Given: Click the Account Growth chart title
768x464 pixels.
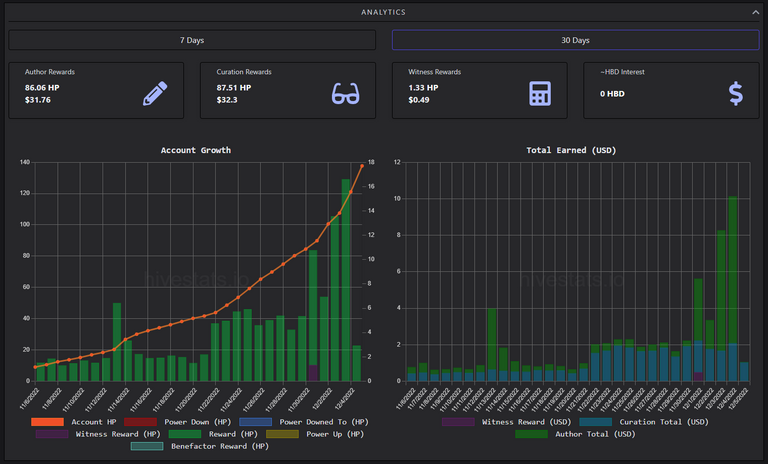Looking at the screenshot, I should click(196, 150).
